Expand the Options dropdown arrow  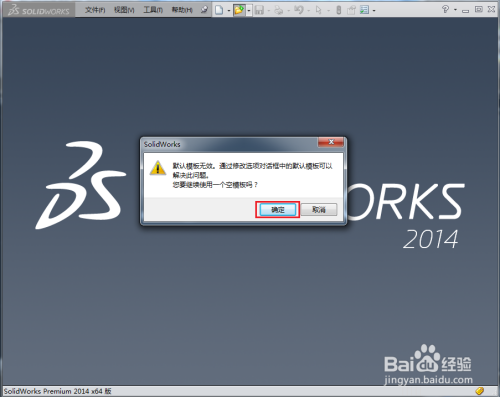[374, 10]
